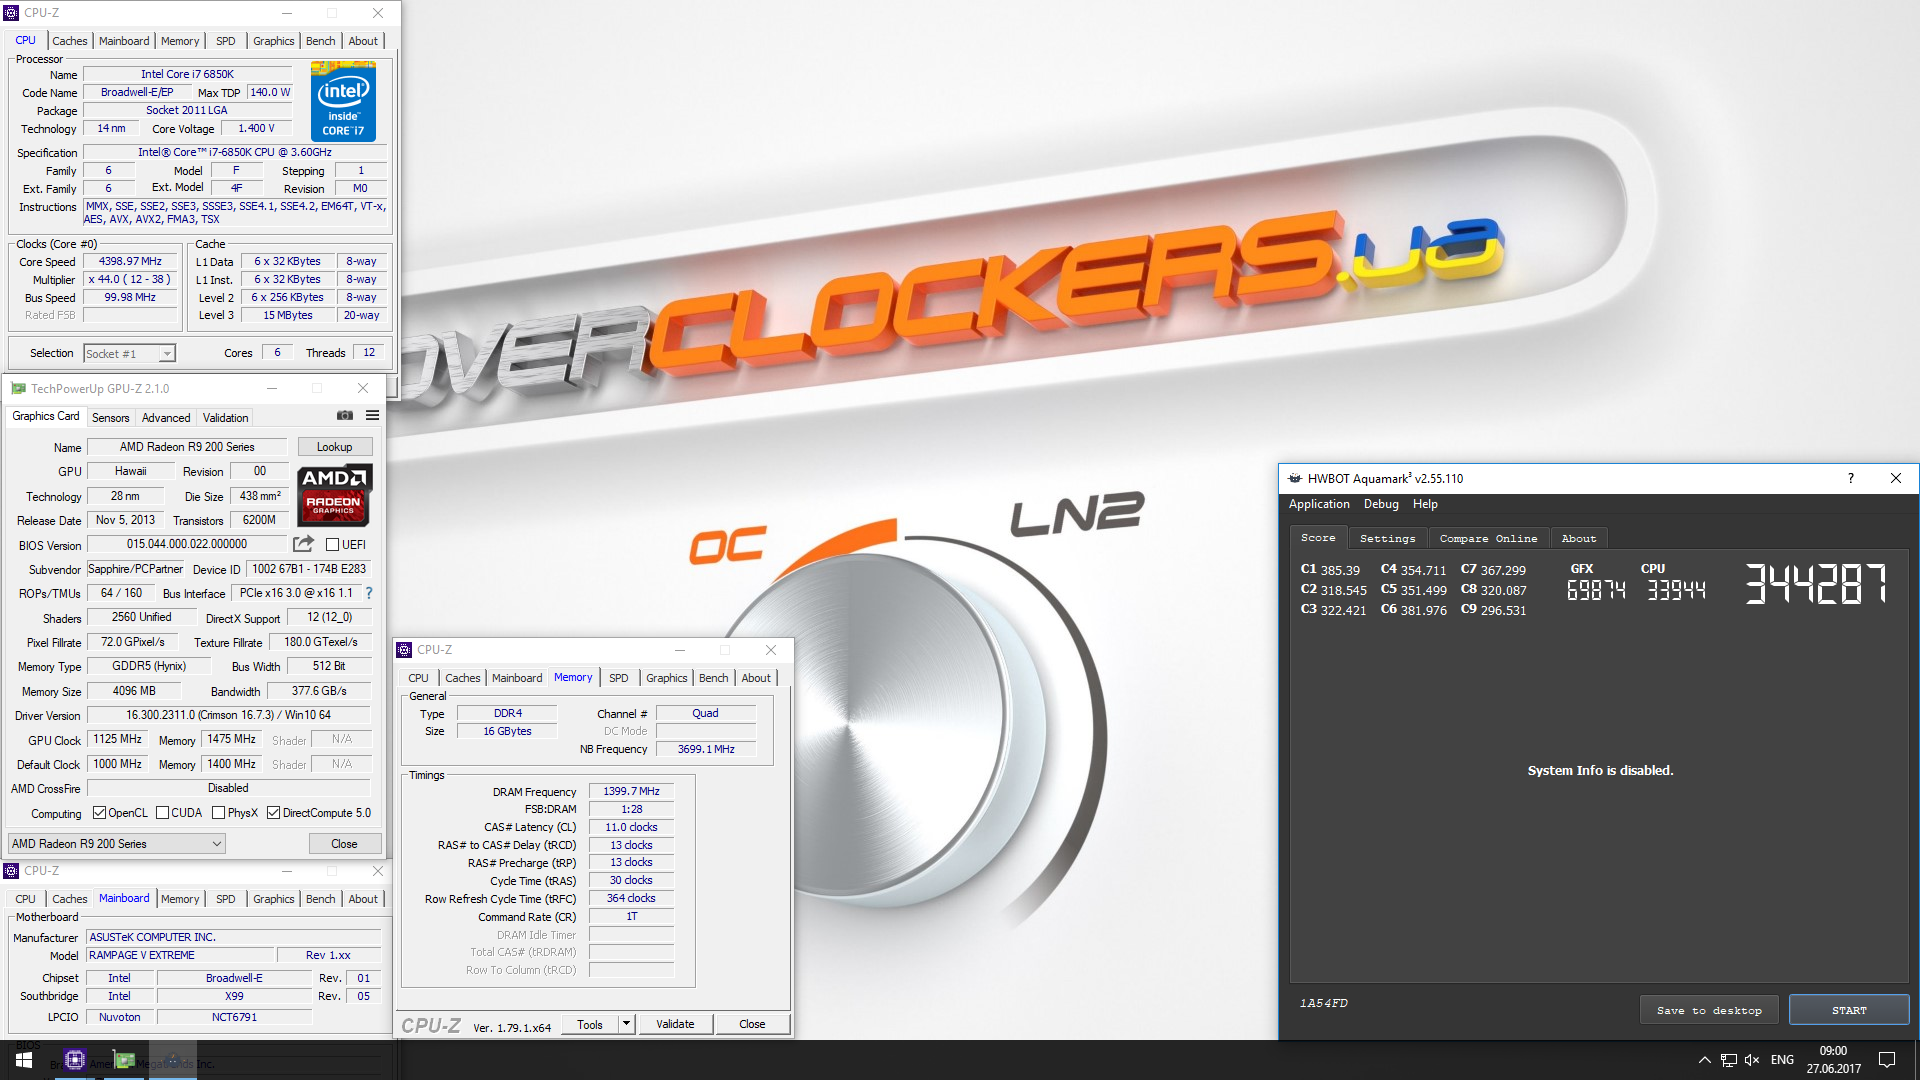This screenshot has height=1080, width=1920.
Task: Click the Tools button in CPU-Z
Action: [590, 1024]
